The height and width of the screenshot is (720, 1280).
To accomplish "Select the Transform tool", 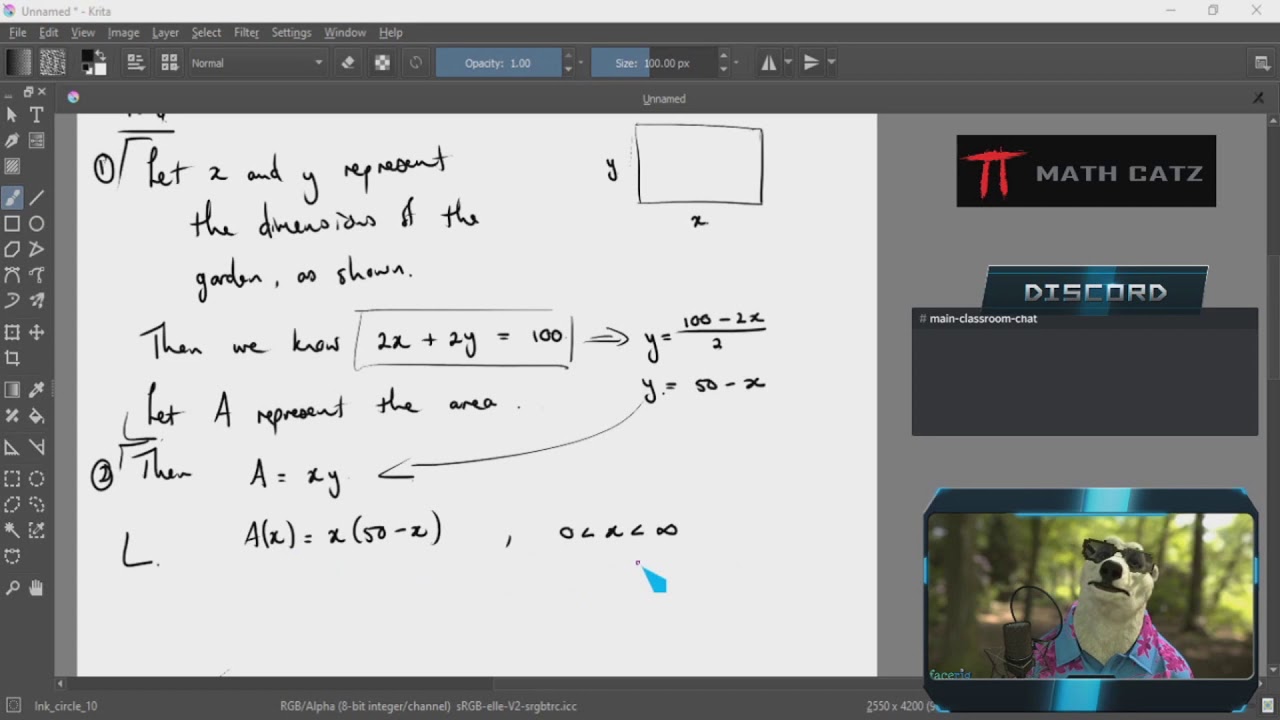I will (12, 332).
